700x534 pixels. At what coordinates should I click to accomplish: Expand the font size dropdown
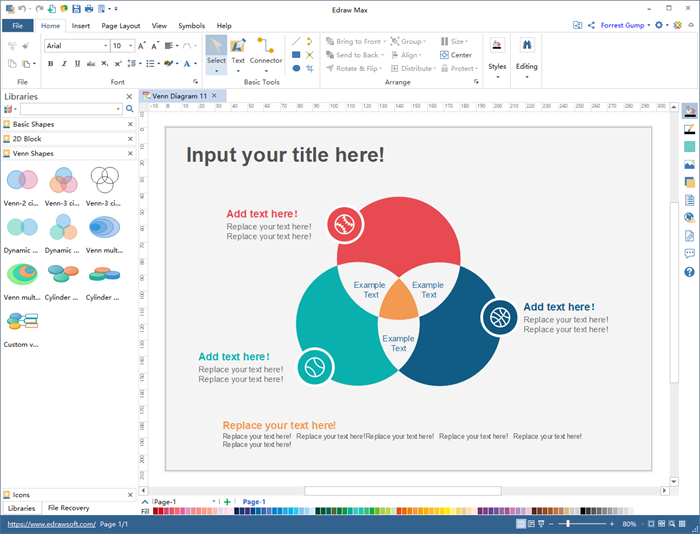pyautogui.click(x=131, y=46)
